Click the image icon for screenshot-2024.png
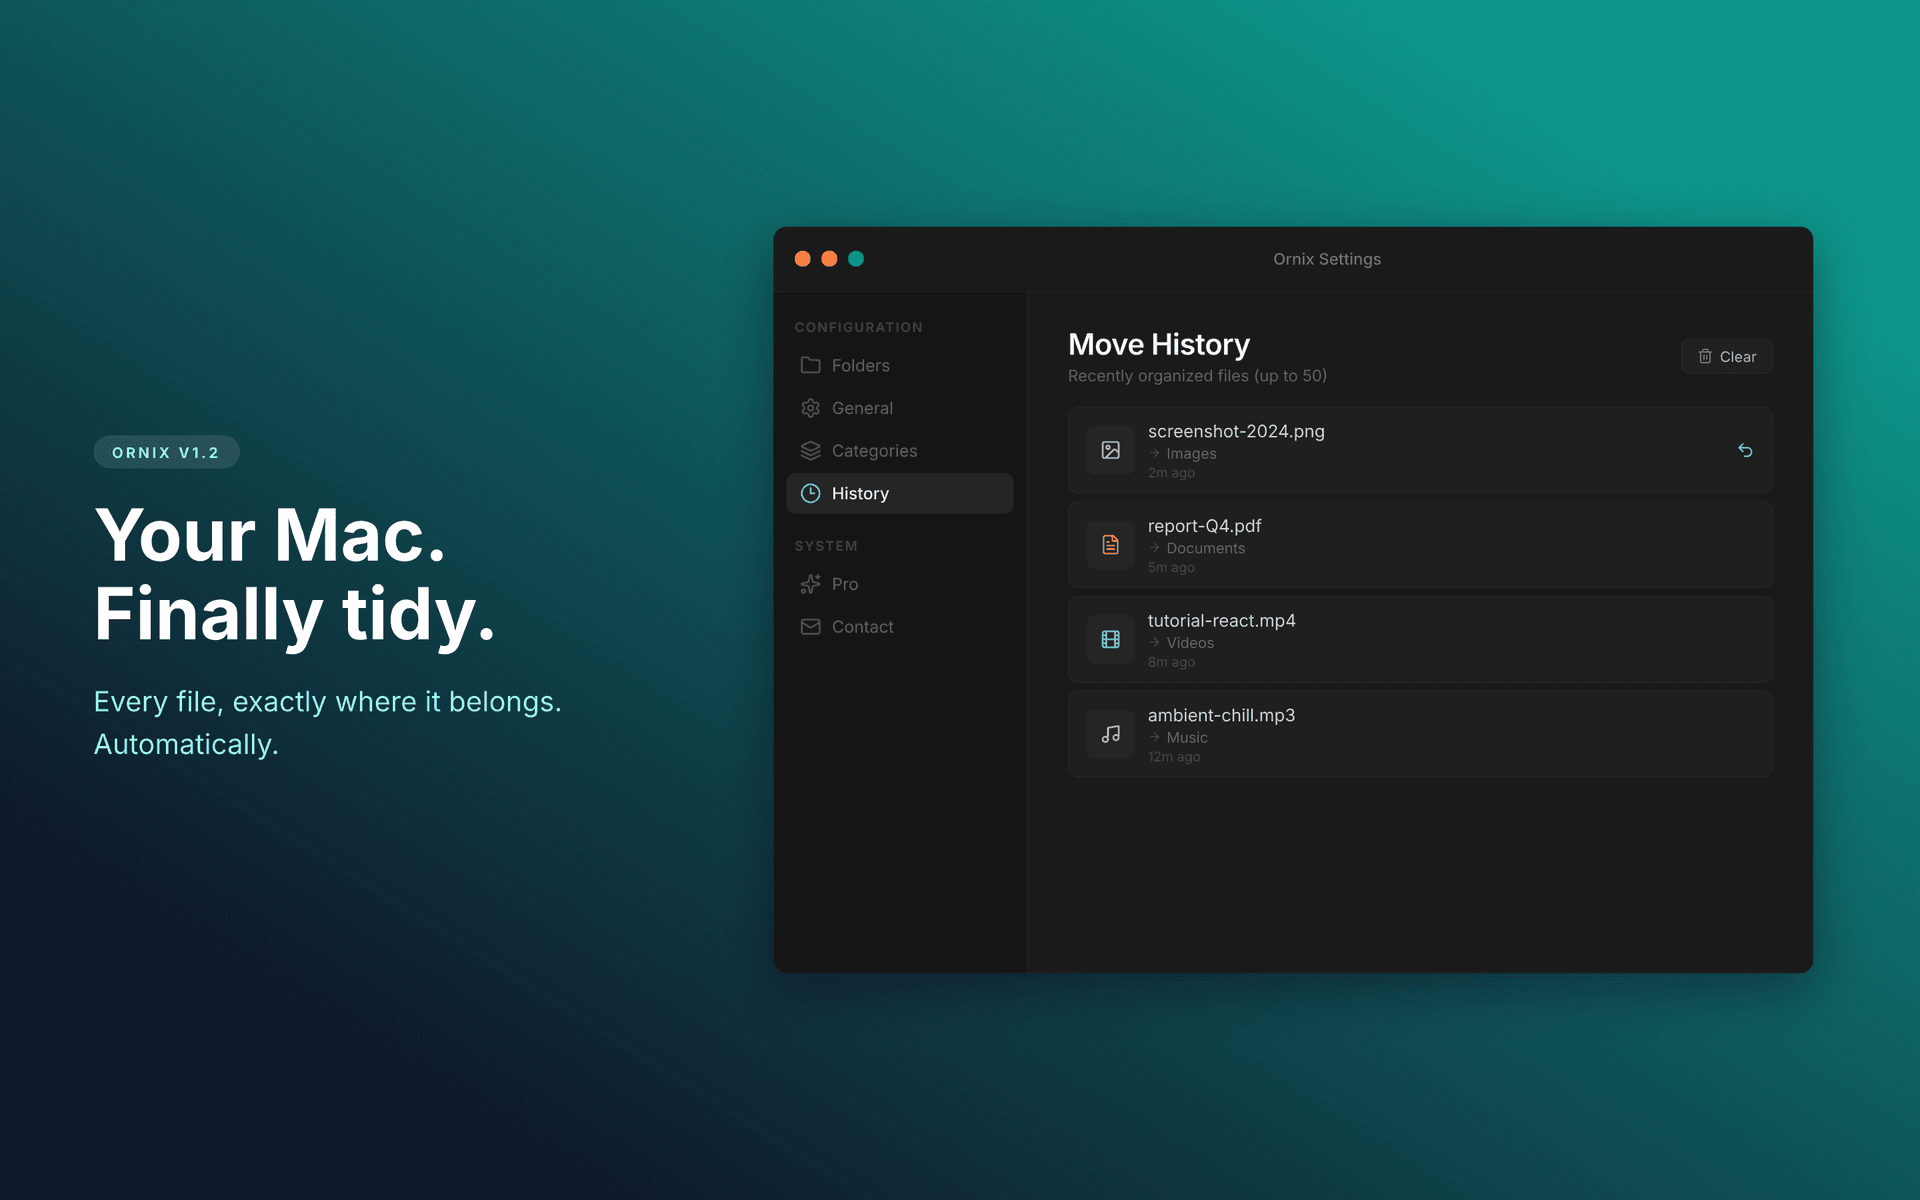The image size is (1920, 1200). point(1110,450)
